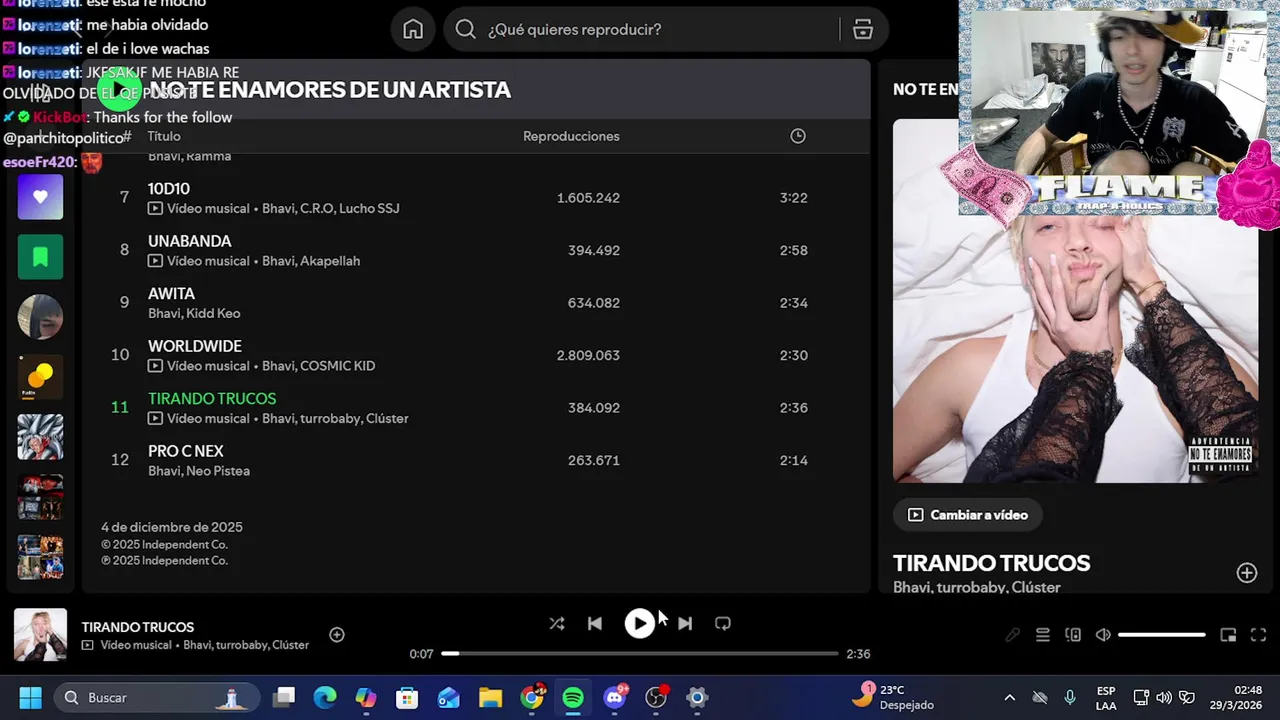Open Discord from taskbar
Image resolution: width=1280 pixels, height=720 pixels.
(x=615, y=697)
